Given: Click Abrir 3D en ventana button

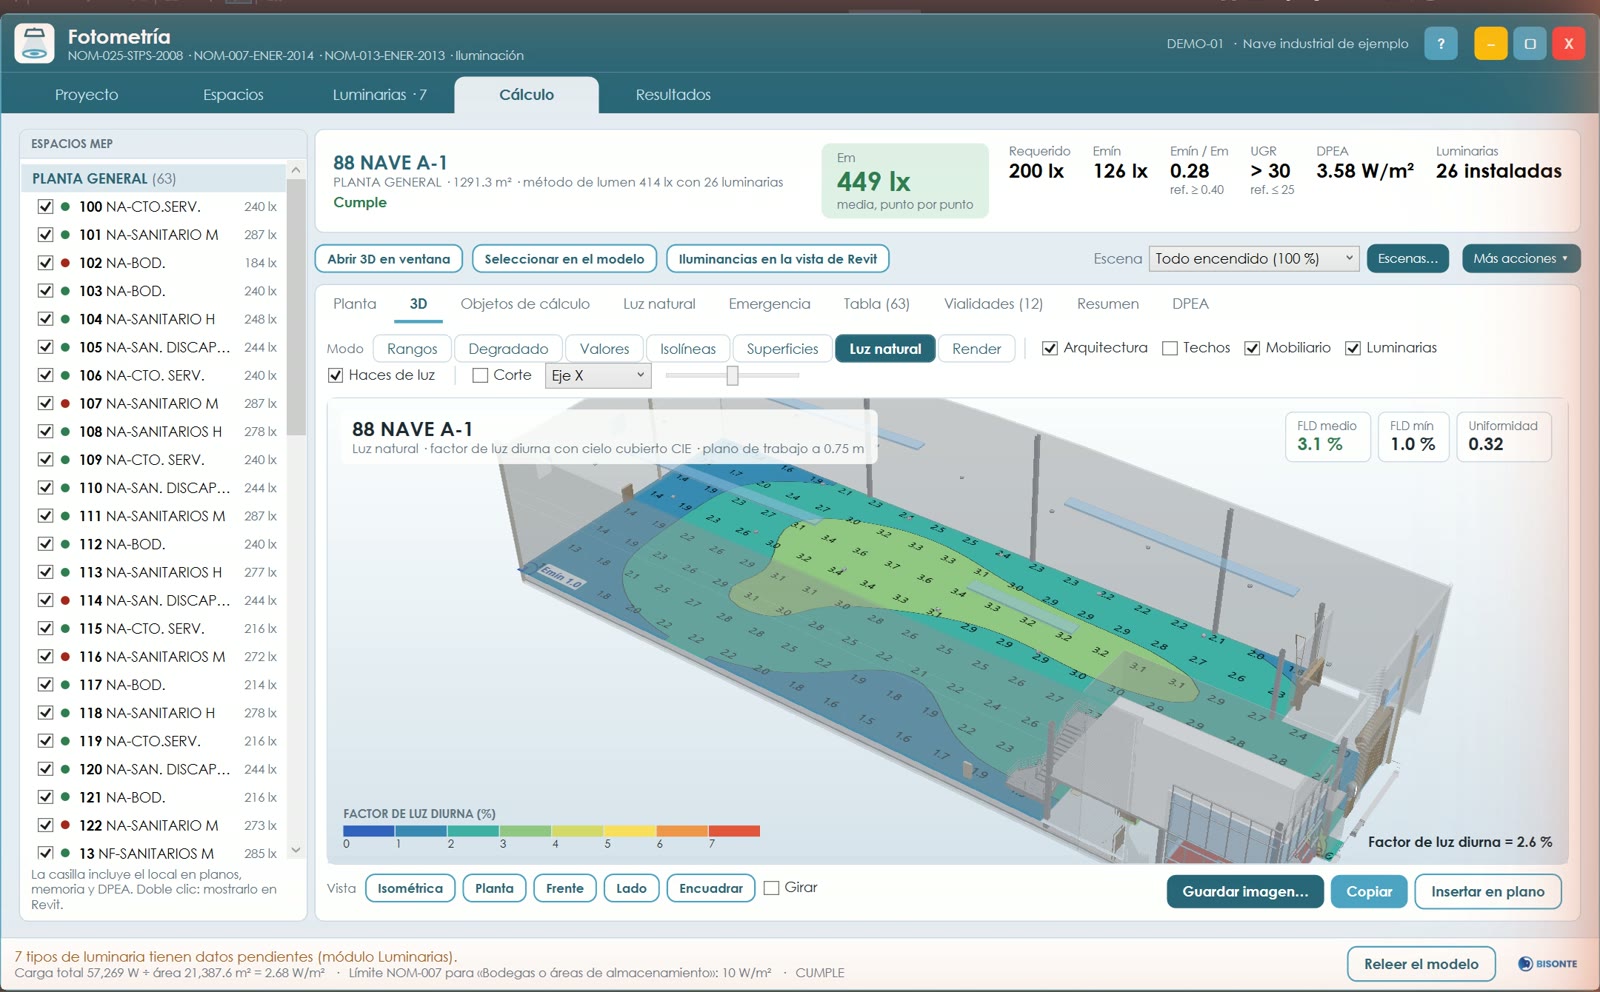Looking at the screenshot, I should pos(389,259).
